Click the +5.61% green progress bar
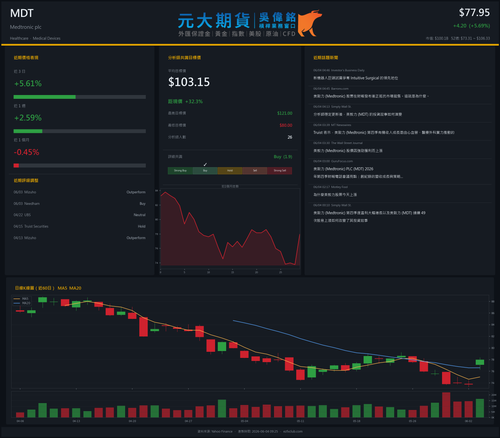The width and height of the screenshot is (500, 438). (x=45, y=97)
